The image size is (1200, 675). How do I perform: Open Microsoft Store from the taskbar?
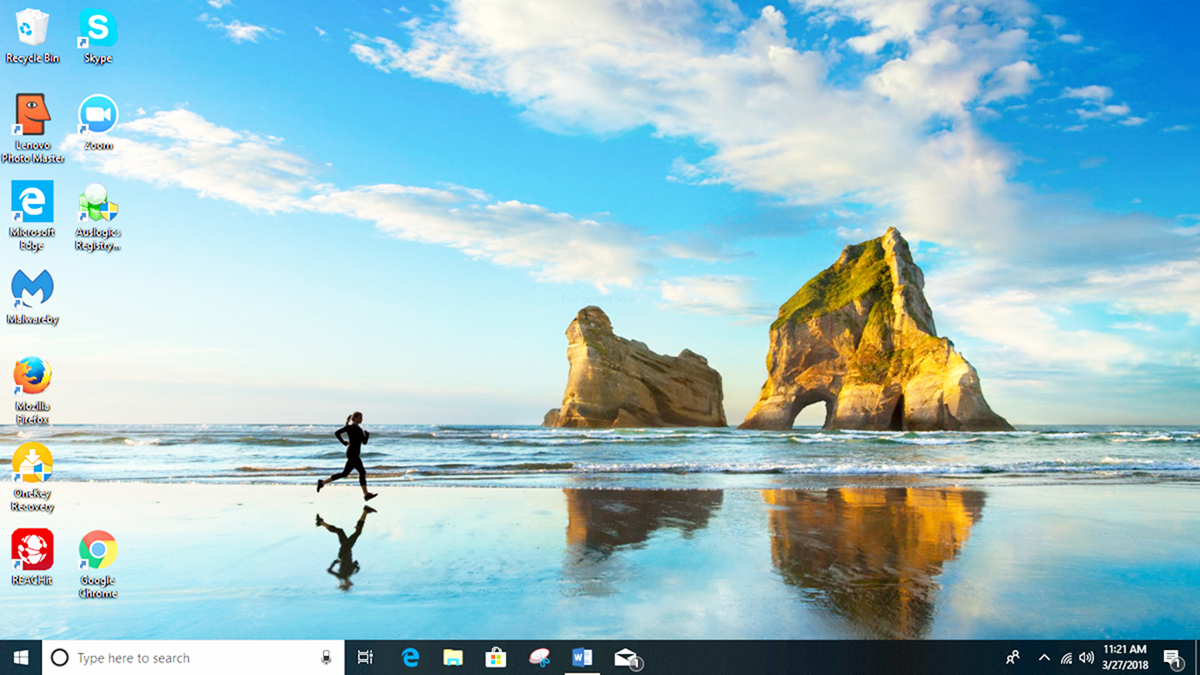tap(496, 657)
